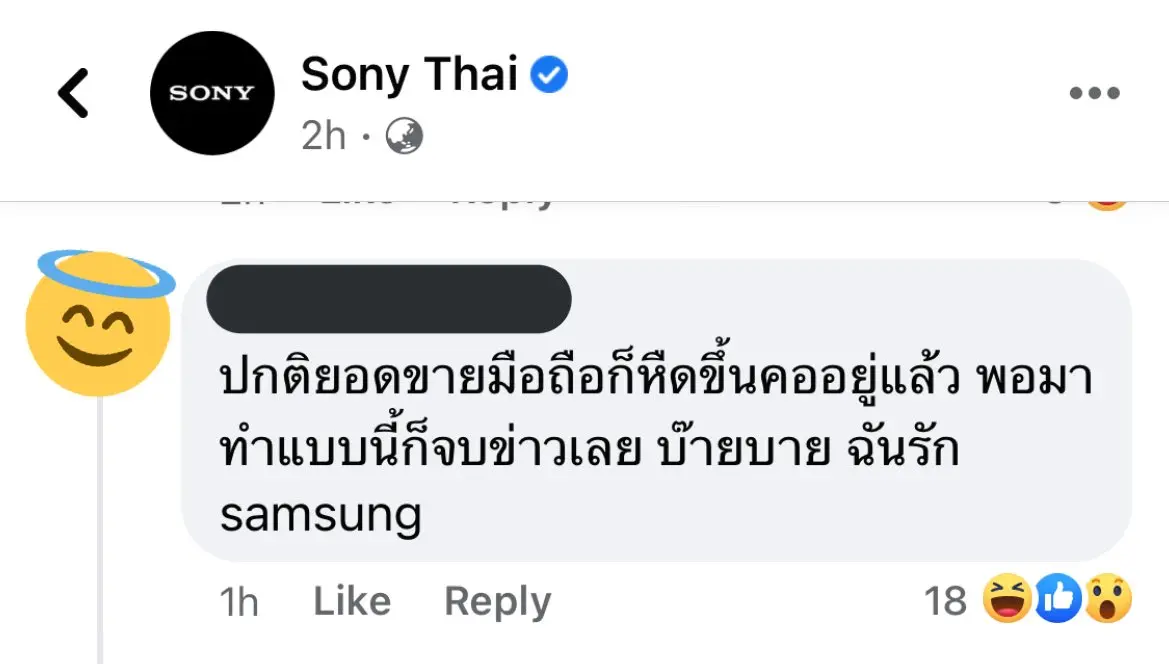Viewport: 1169px width, 664px height.
Task: Click the post's 2h timestamp
Action: pos(323,135)
